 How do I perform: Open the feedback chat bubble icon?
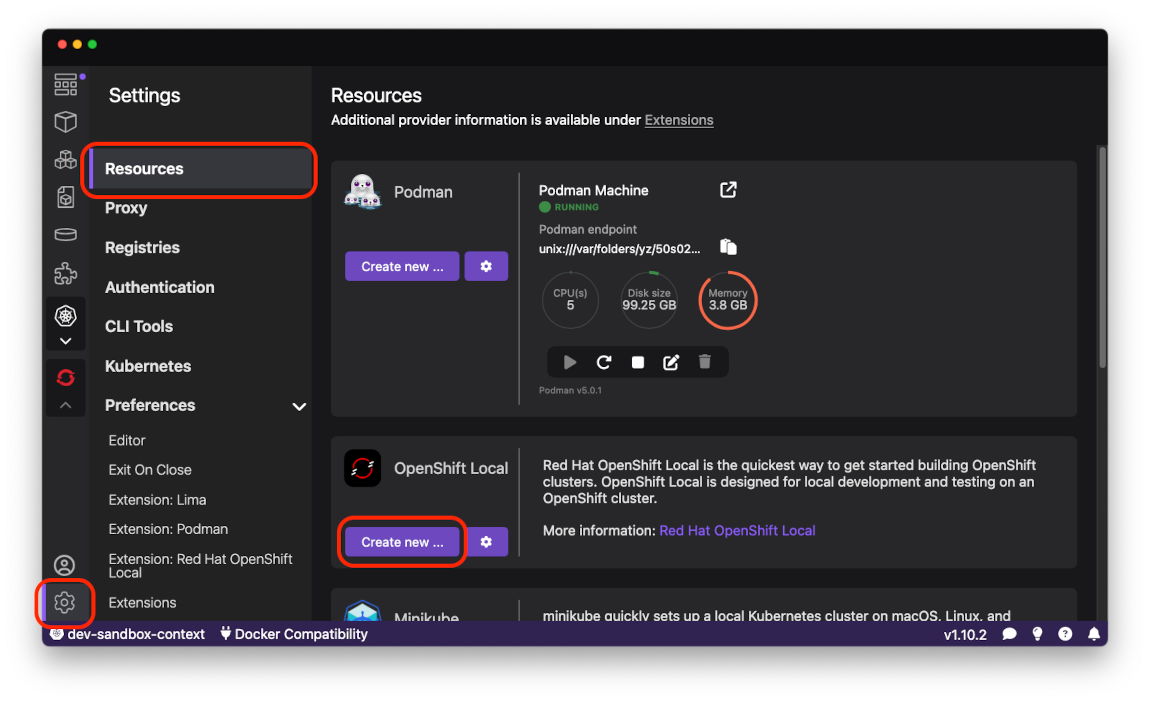[1009, 635]
